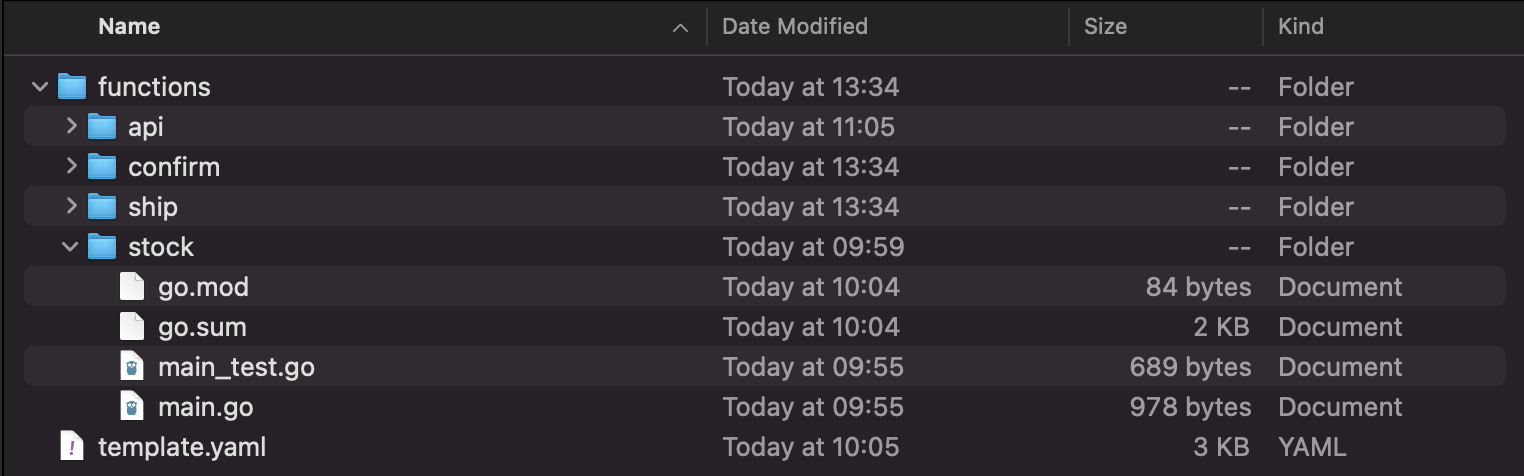The width and height of the screenshot is (1524, 476).
Task: Click the go.mod document icon
Action: 131,287
